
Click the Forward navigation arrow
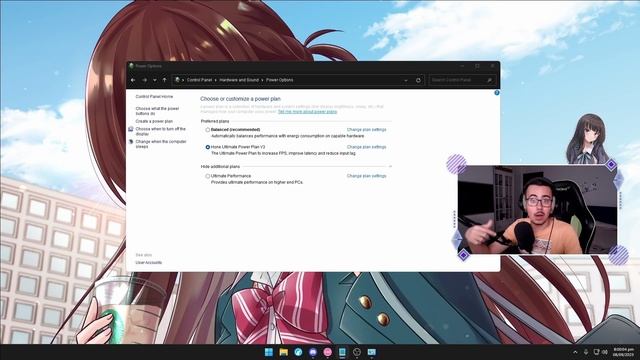144,80
